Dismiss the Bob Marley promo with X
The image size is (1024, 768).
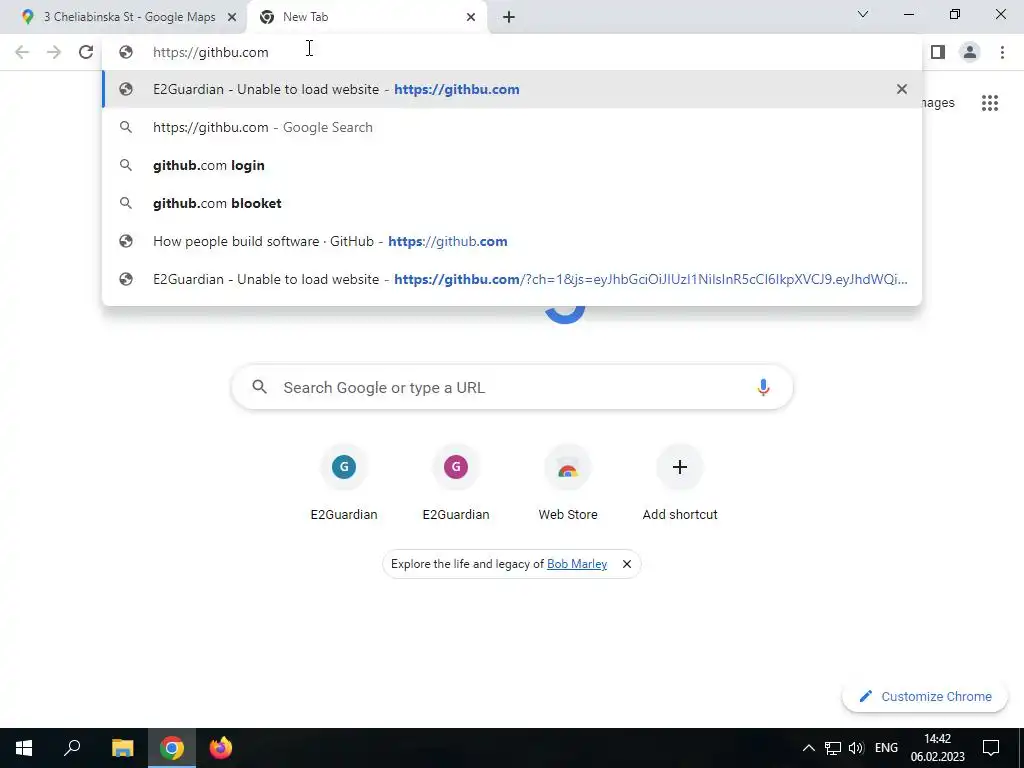[x=627, y=564]
